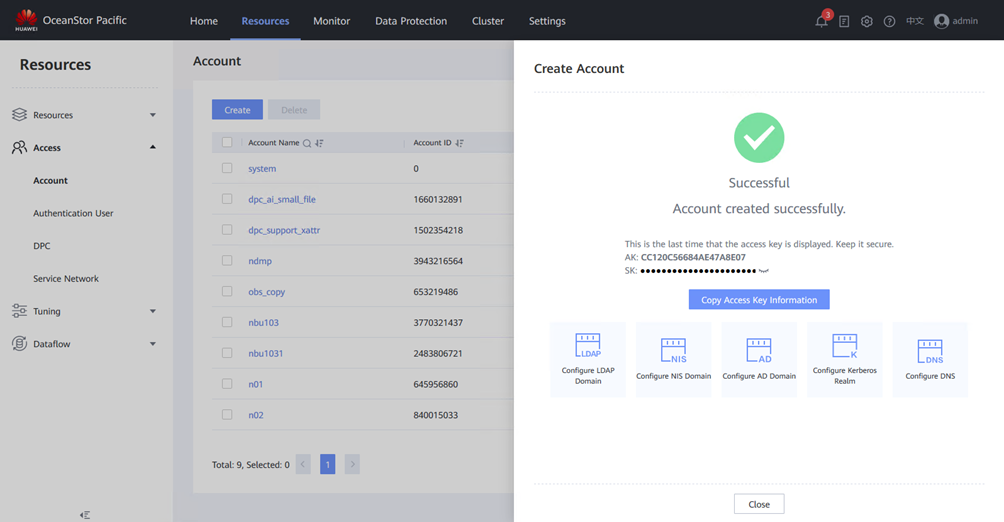Reveal the secret key with eye icon

coord(764,271)
